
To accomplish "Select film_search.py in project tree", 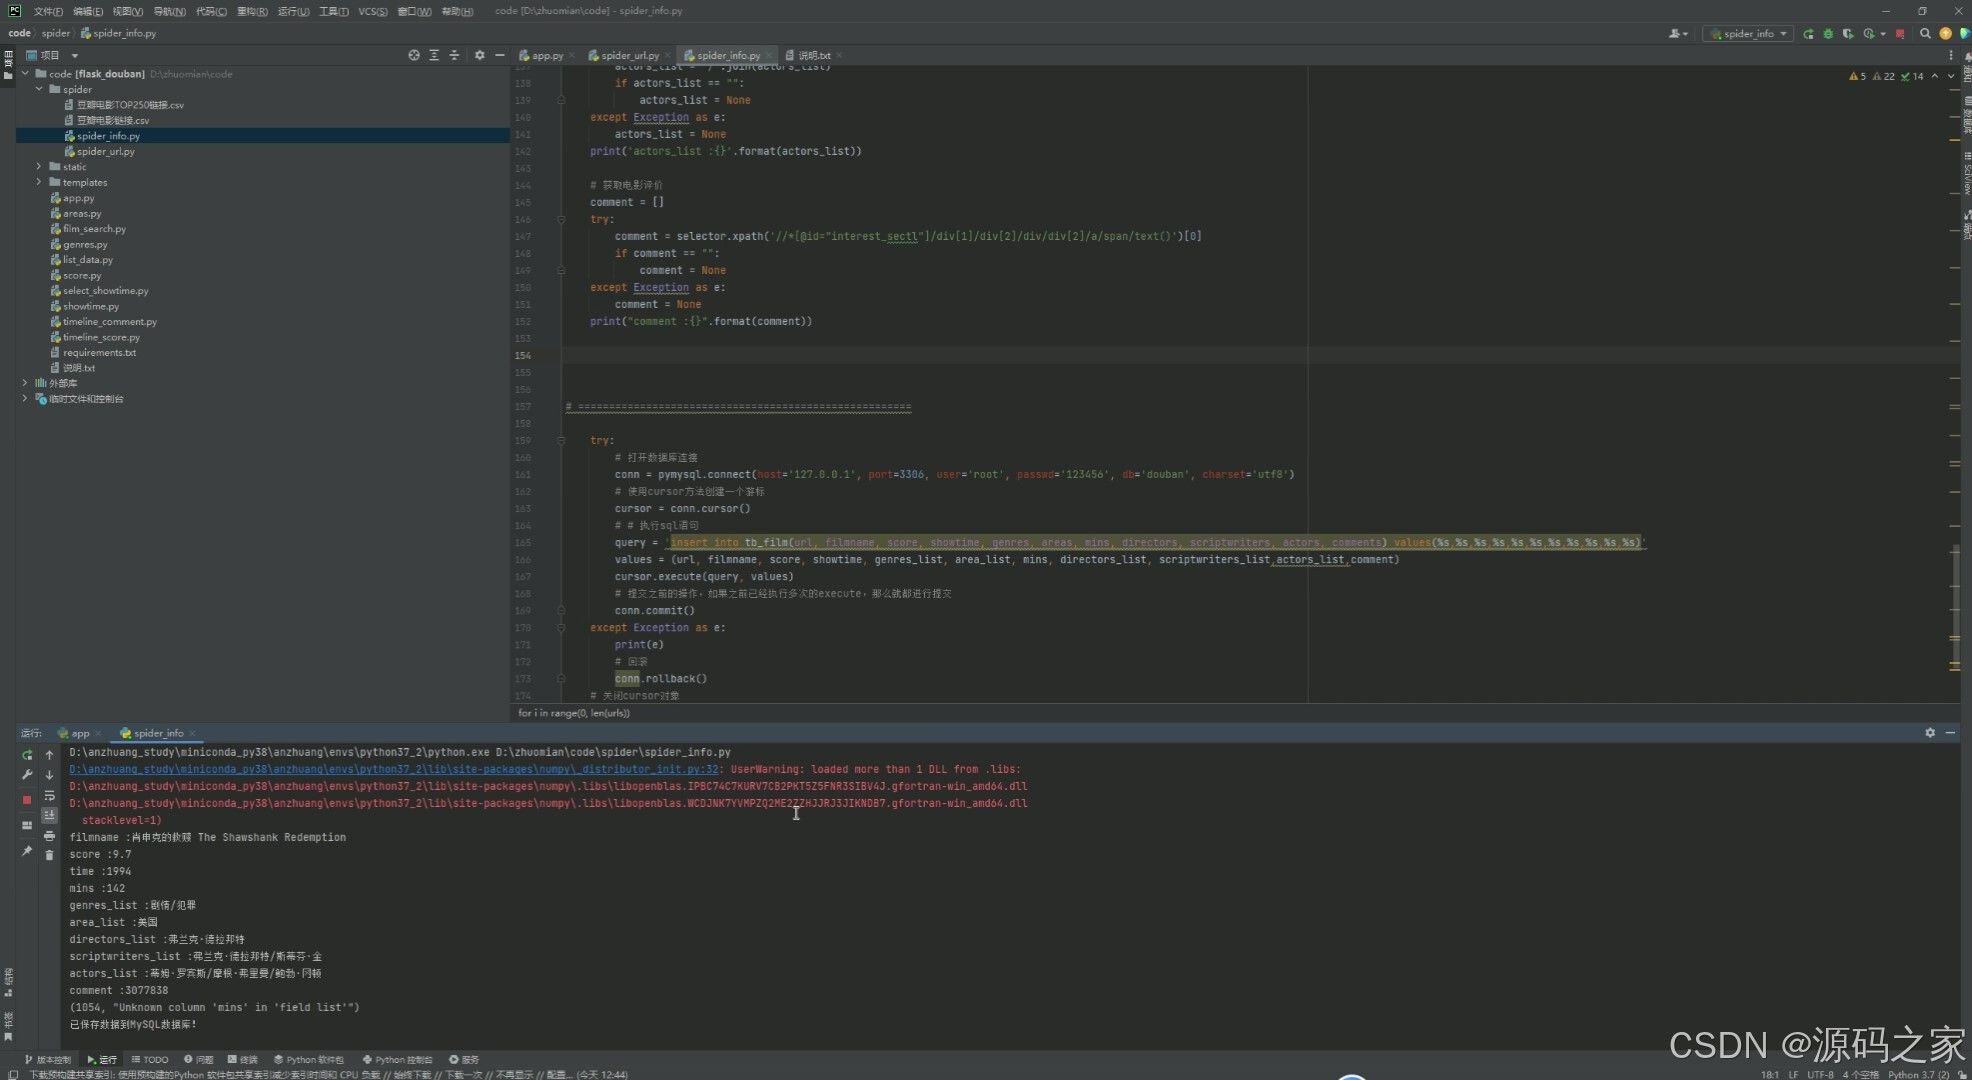I will coord(94,229).
